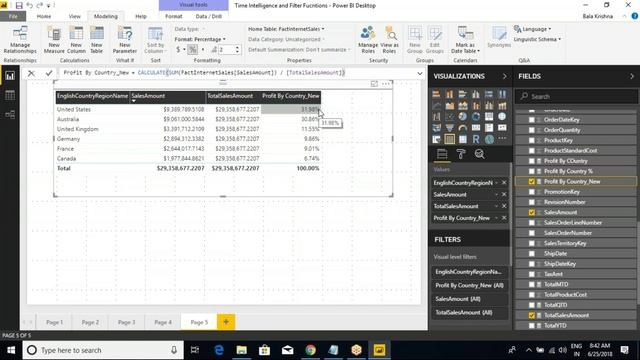Remove Profit By Country_New from Values
The width and height of the screenshot is (640, 360).
(x=504, y=218)
